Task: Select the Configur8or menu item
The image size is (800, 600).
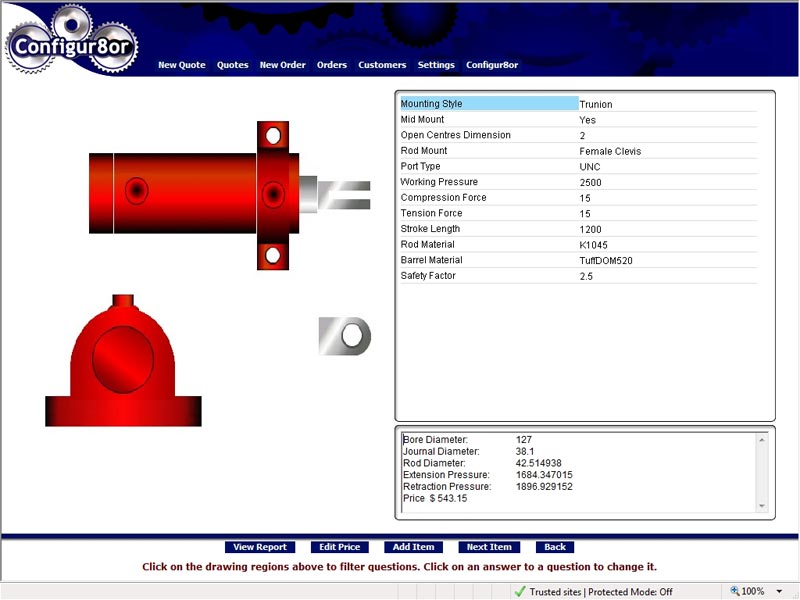Action: [x=492, y=65]
